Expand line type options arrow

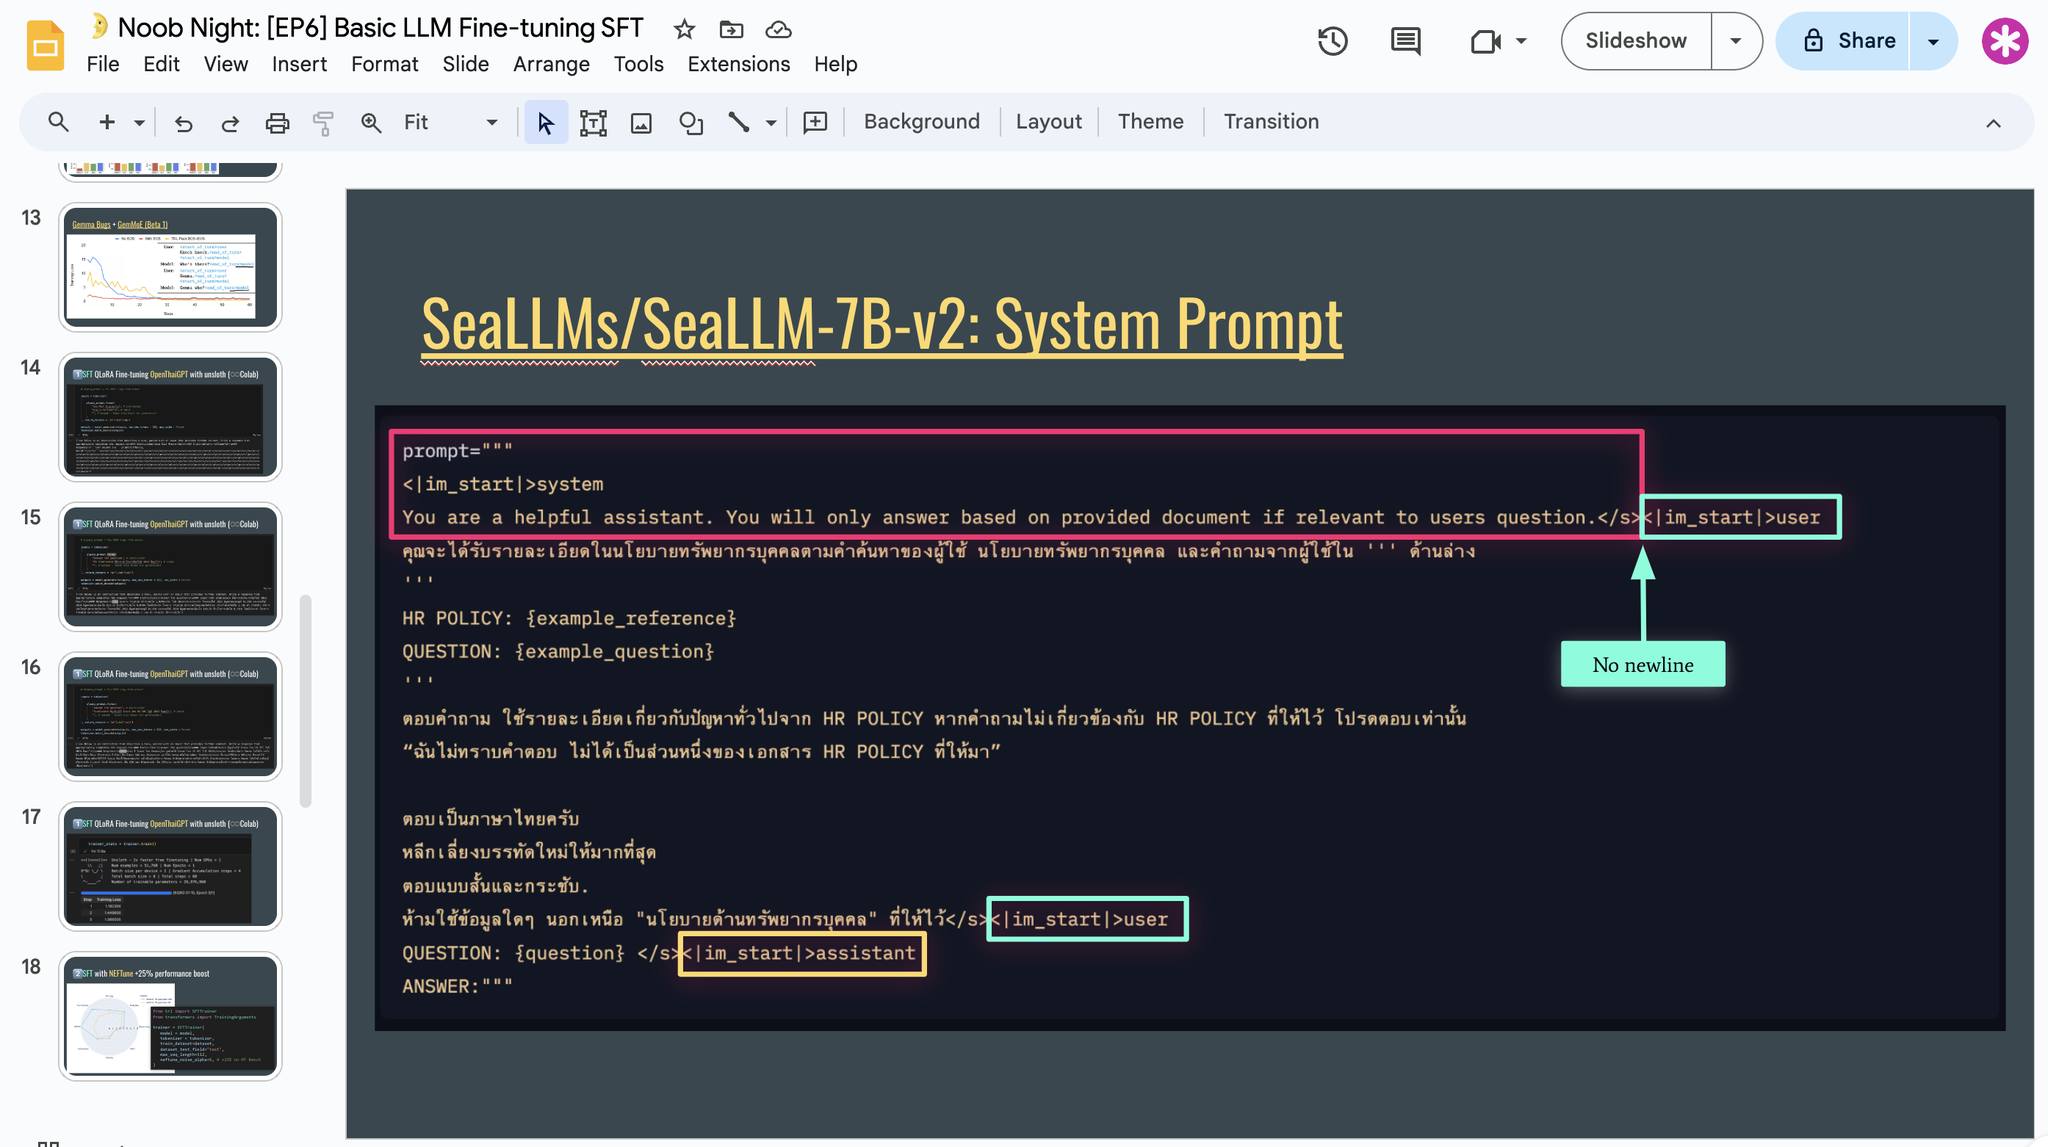[771, 123]
